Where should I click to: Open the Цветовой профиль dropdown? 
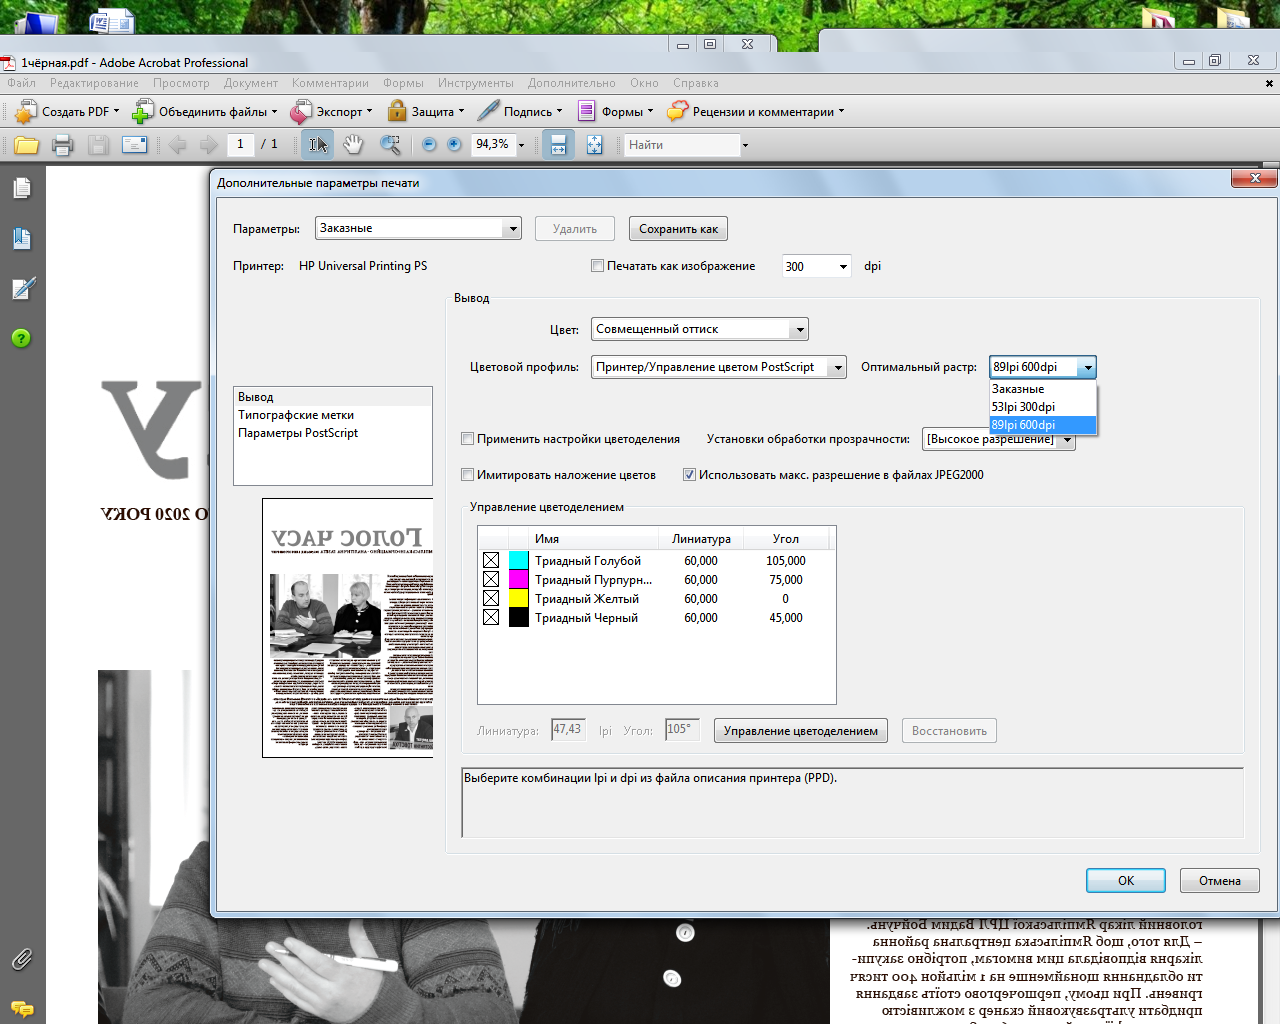tap(719, 367)
